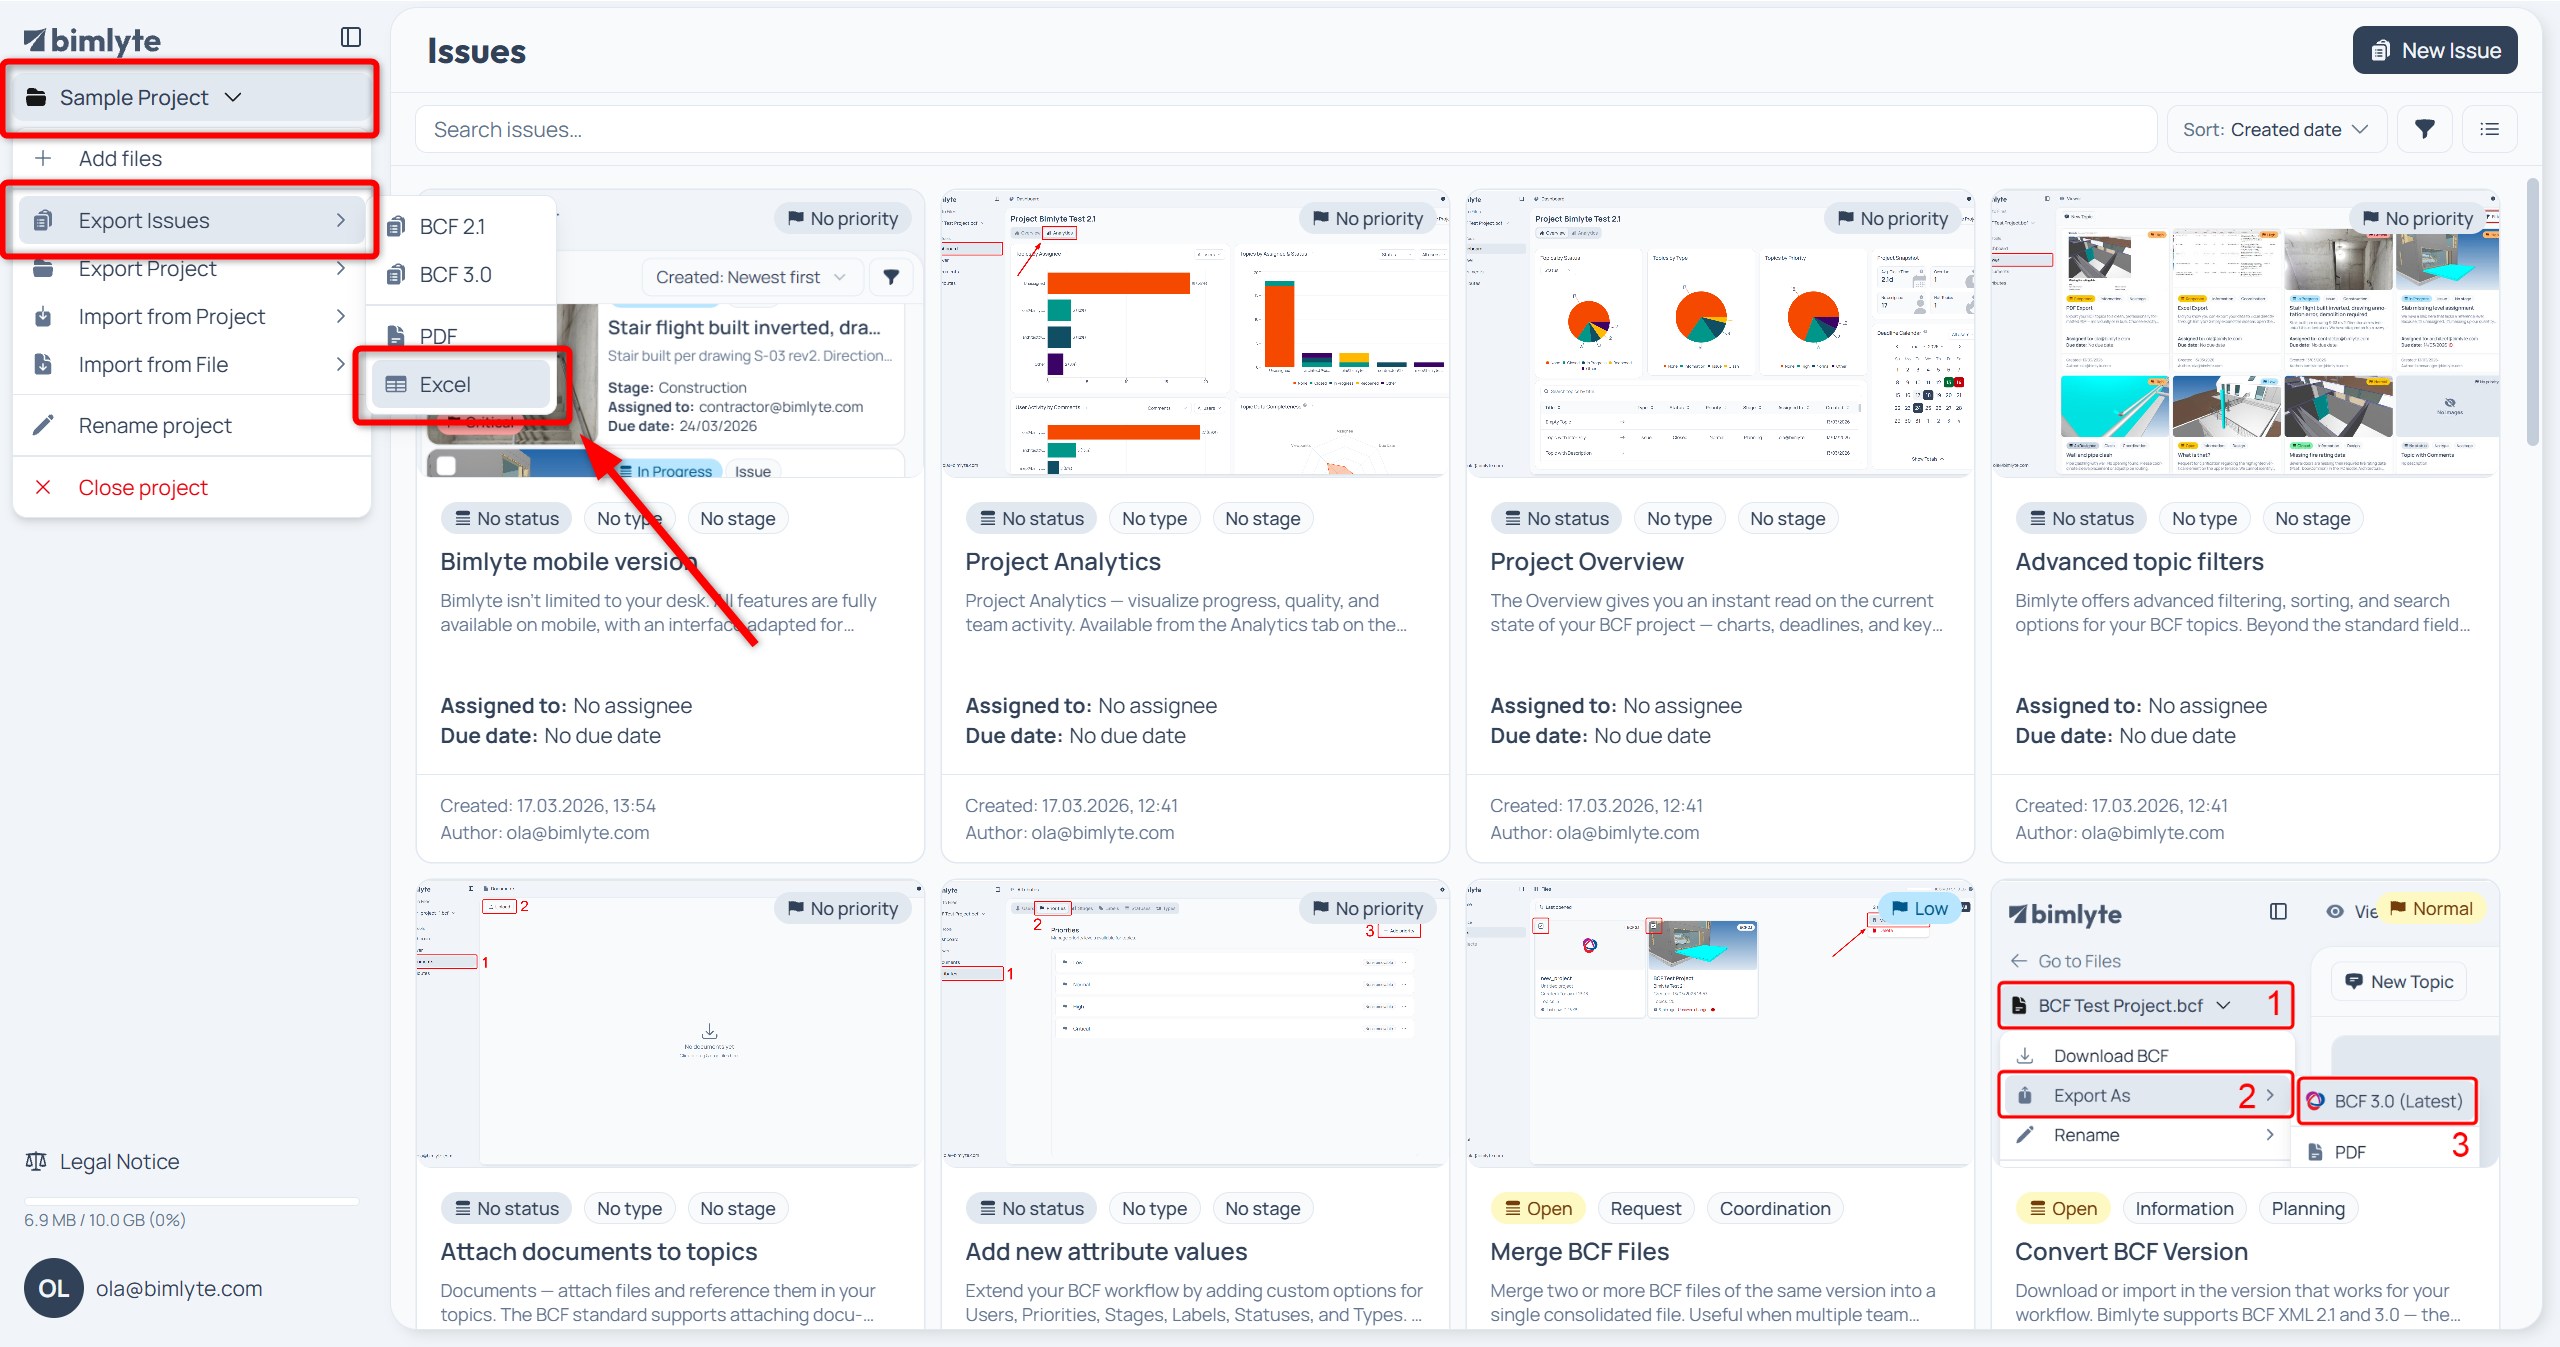Viewport: 2560px width, 1347px height.
Task: Click the PDF document icon
Action: [396, 336]
